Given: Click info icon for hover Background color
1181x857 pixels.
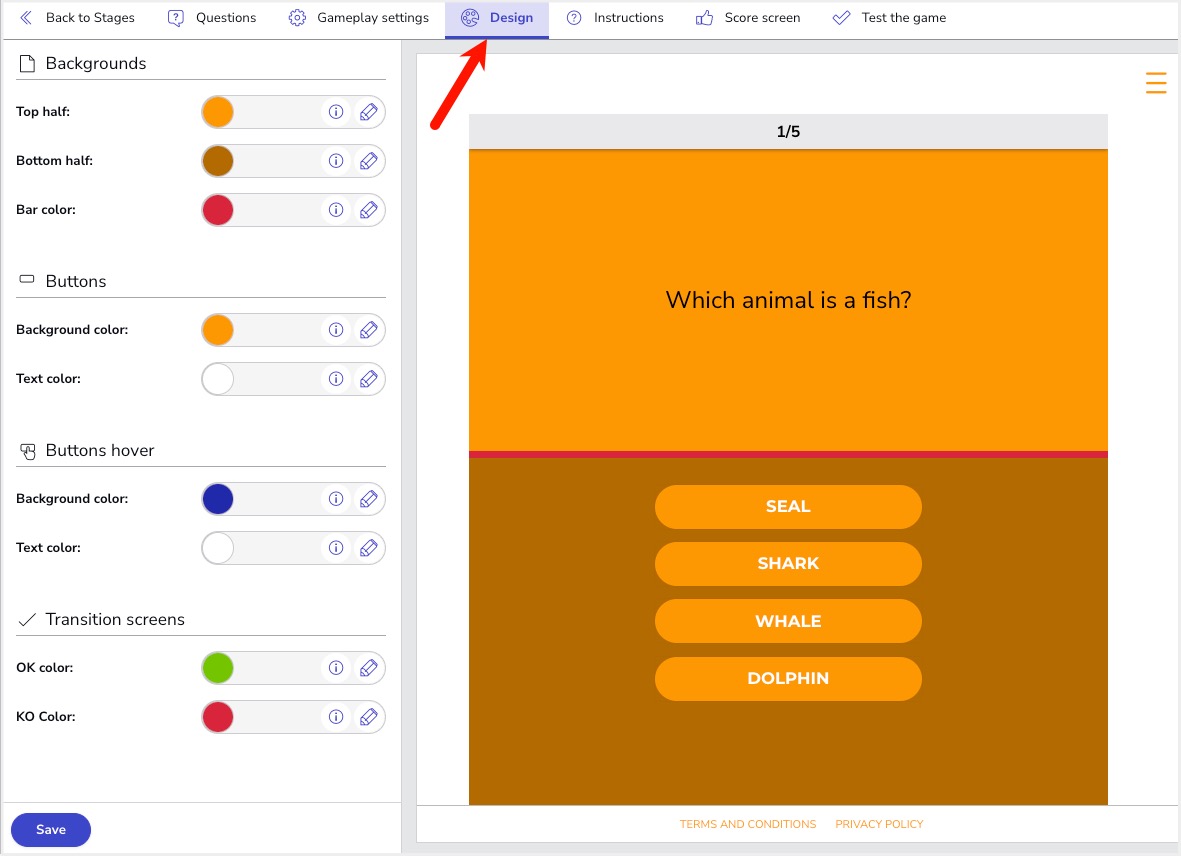Looking at the screenshot, I should (x=336, y=499).
